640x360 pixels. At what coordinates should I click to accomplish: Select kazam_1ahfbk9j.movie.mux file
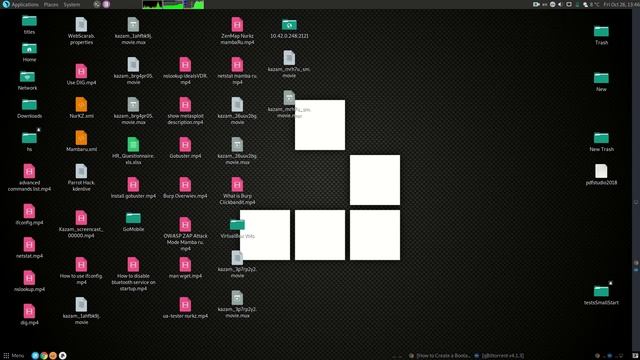pyautogui.click(x=133, y=31)
